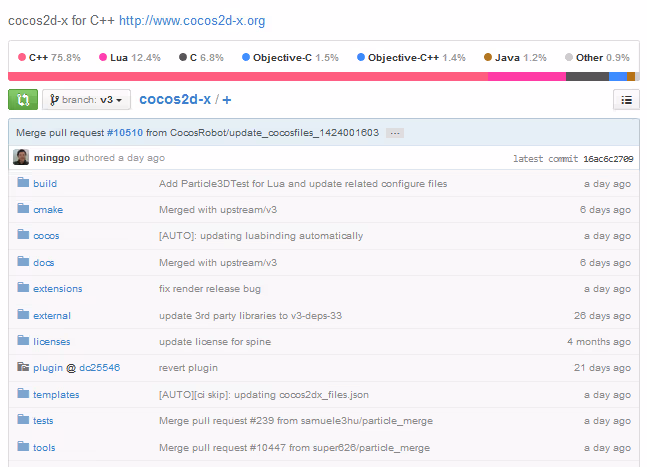647x467 pixels.
Task: Click the Lua segment of language bar
Action: (x=527, y=76)
